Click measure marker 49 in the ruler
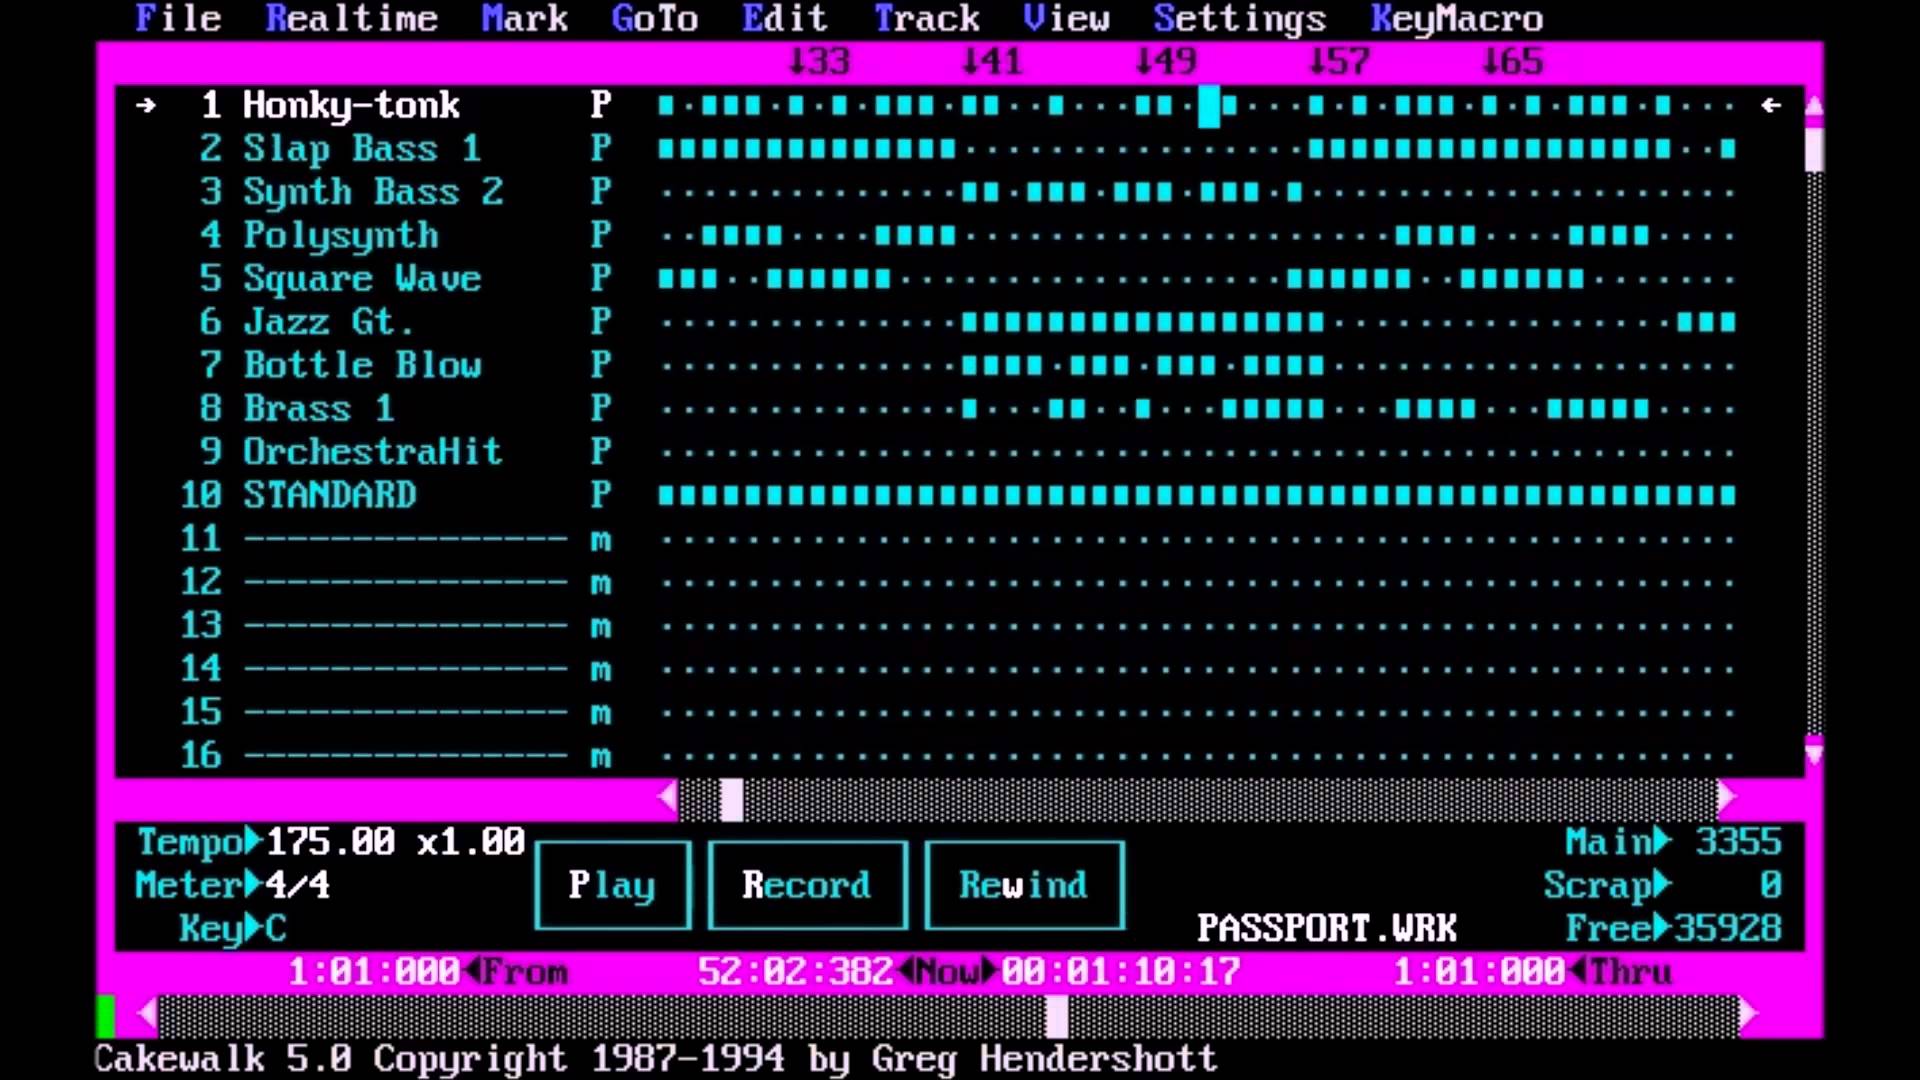The width and height of the screenshot is (1920, 1080). [1166, 61]
